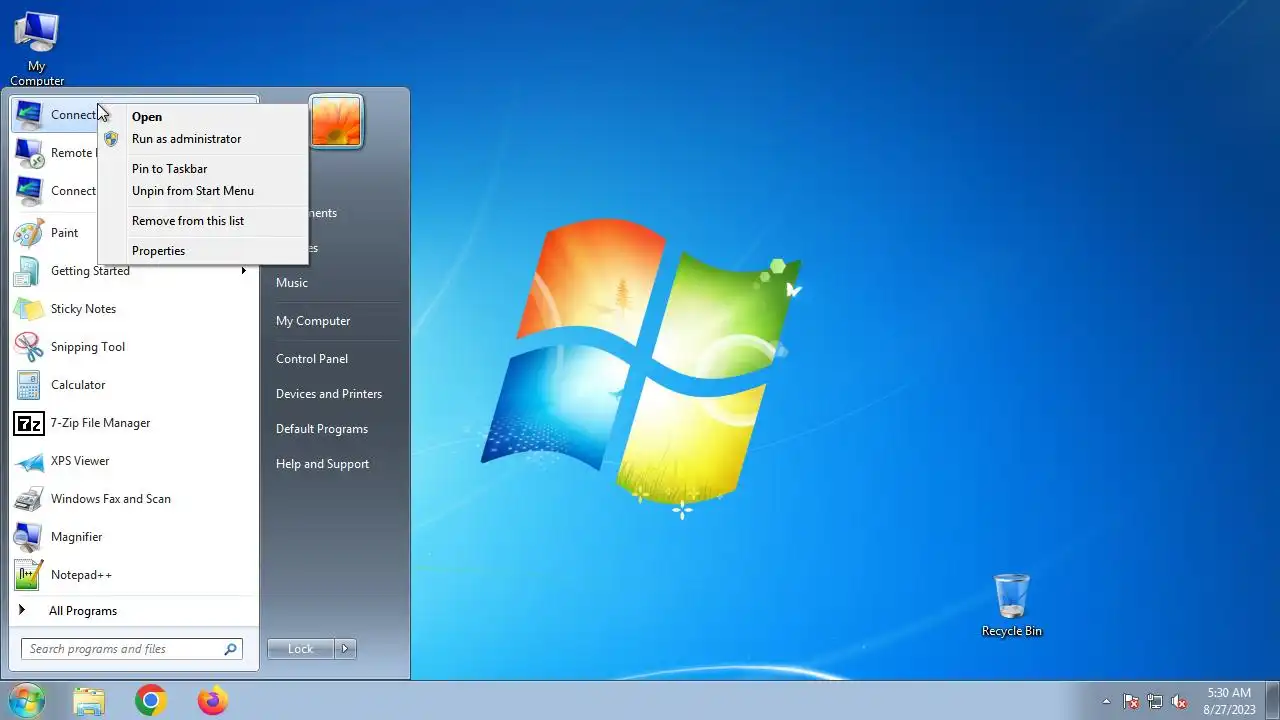The image size is (1280, 720).
Task: Click the Windows Fax and Scan icon
Action: tap(29, 499)
